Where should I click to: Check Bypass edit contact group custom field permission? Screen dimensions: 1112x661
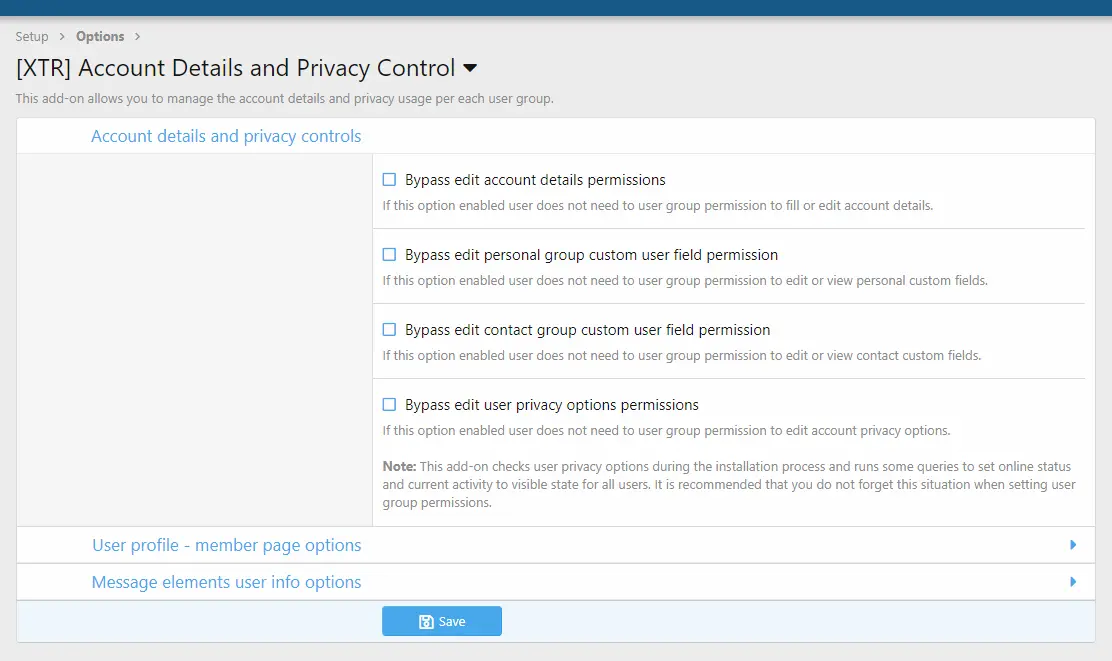[x=389, y=330]
